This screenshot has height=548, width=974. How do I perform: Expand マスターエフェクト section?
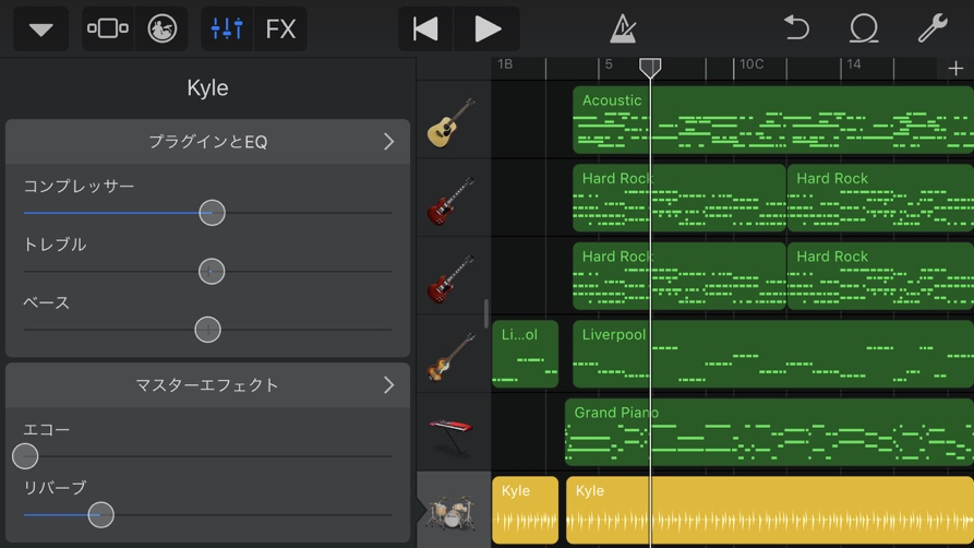pos(207,385)
